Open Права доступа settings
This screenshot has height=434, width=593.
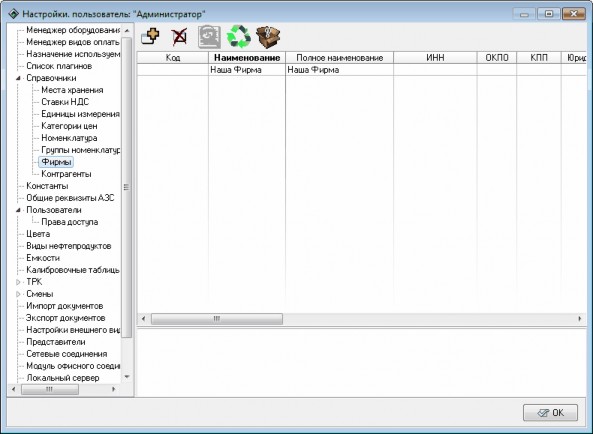tap(70, 222)
